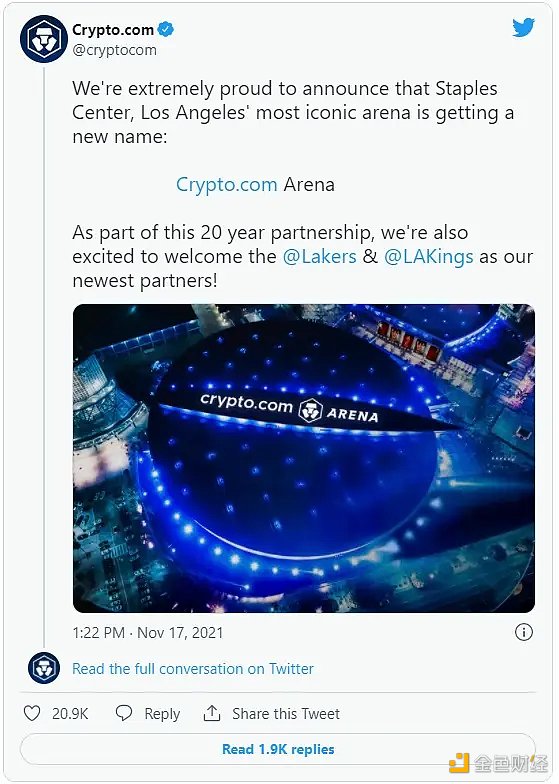Open the Crypto.com account name
559x784 pixels.
coord(113,30)
